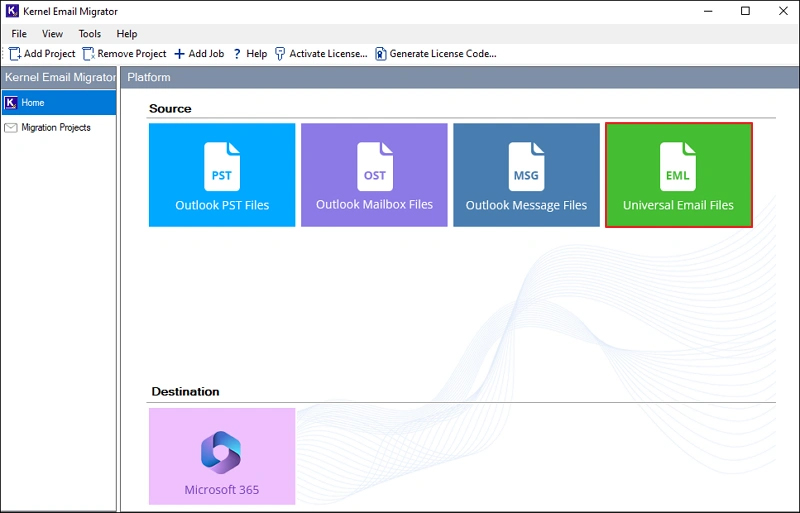
Task: Click the Generate License Code icon
Action: [x=381, y=54]
